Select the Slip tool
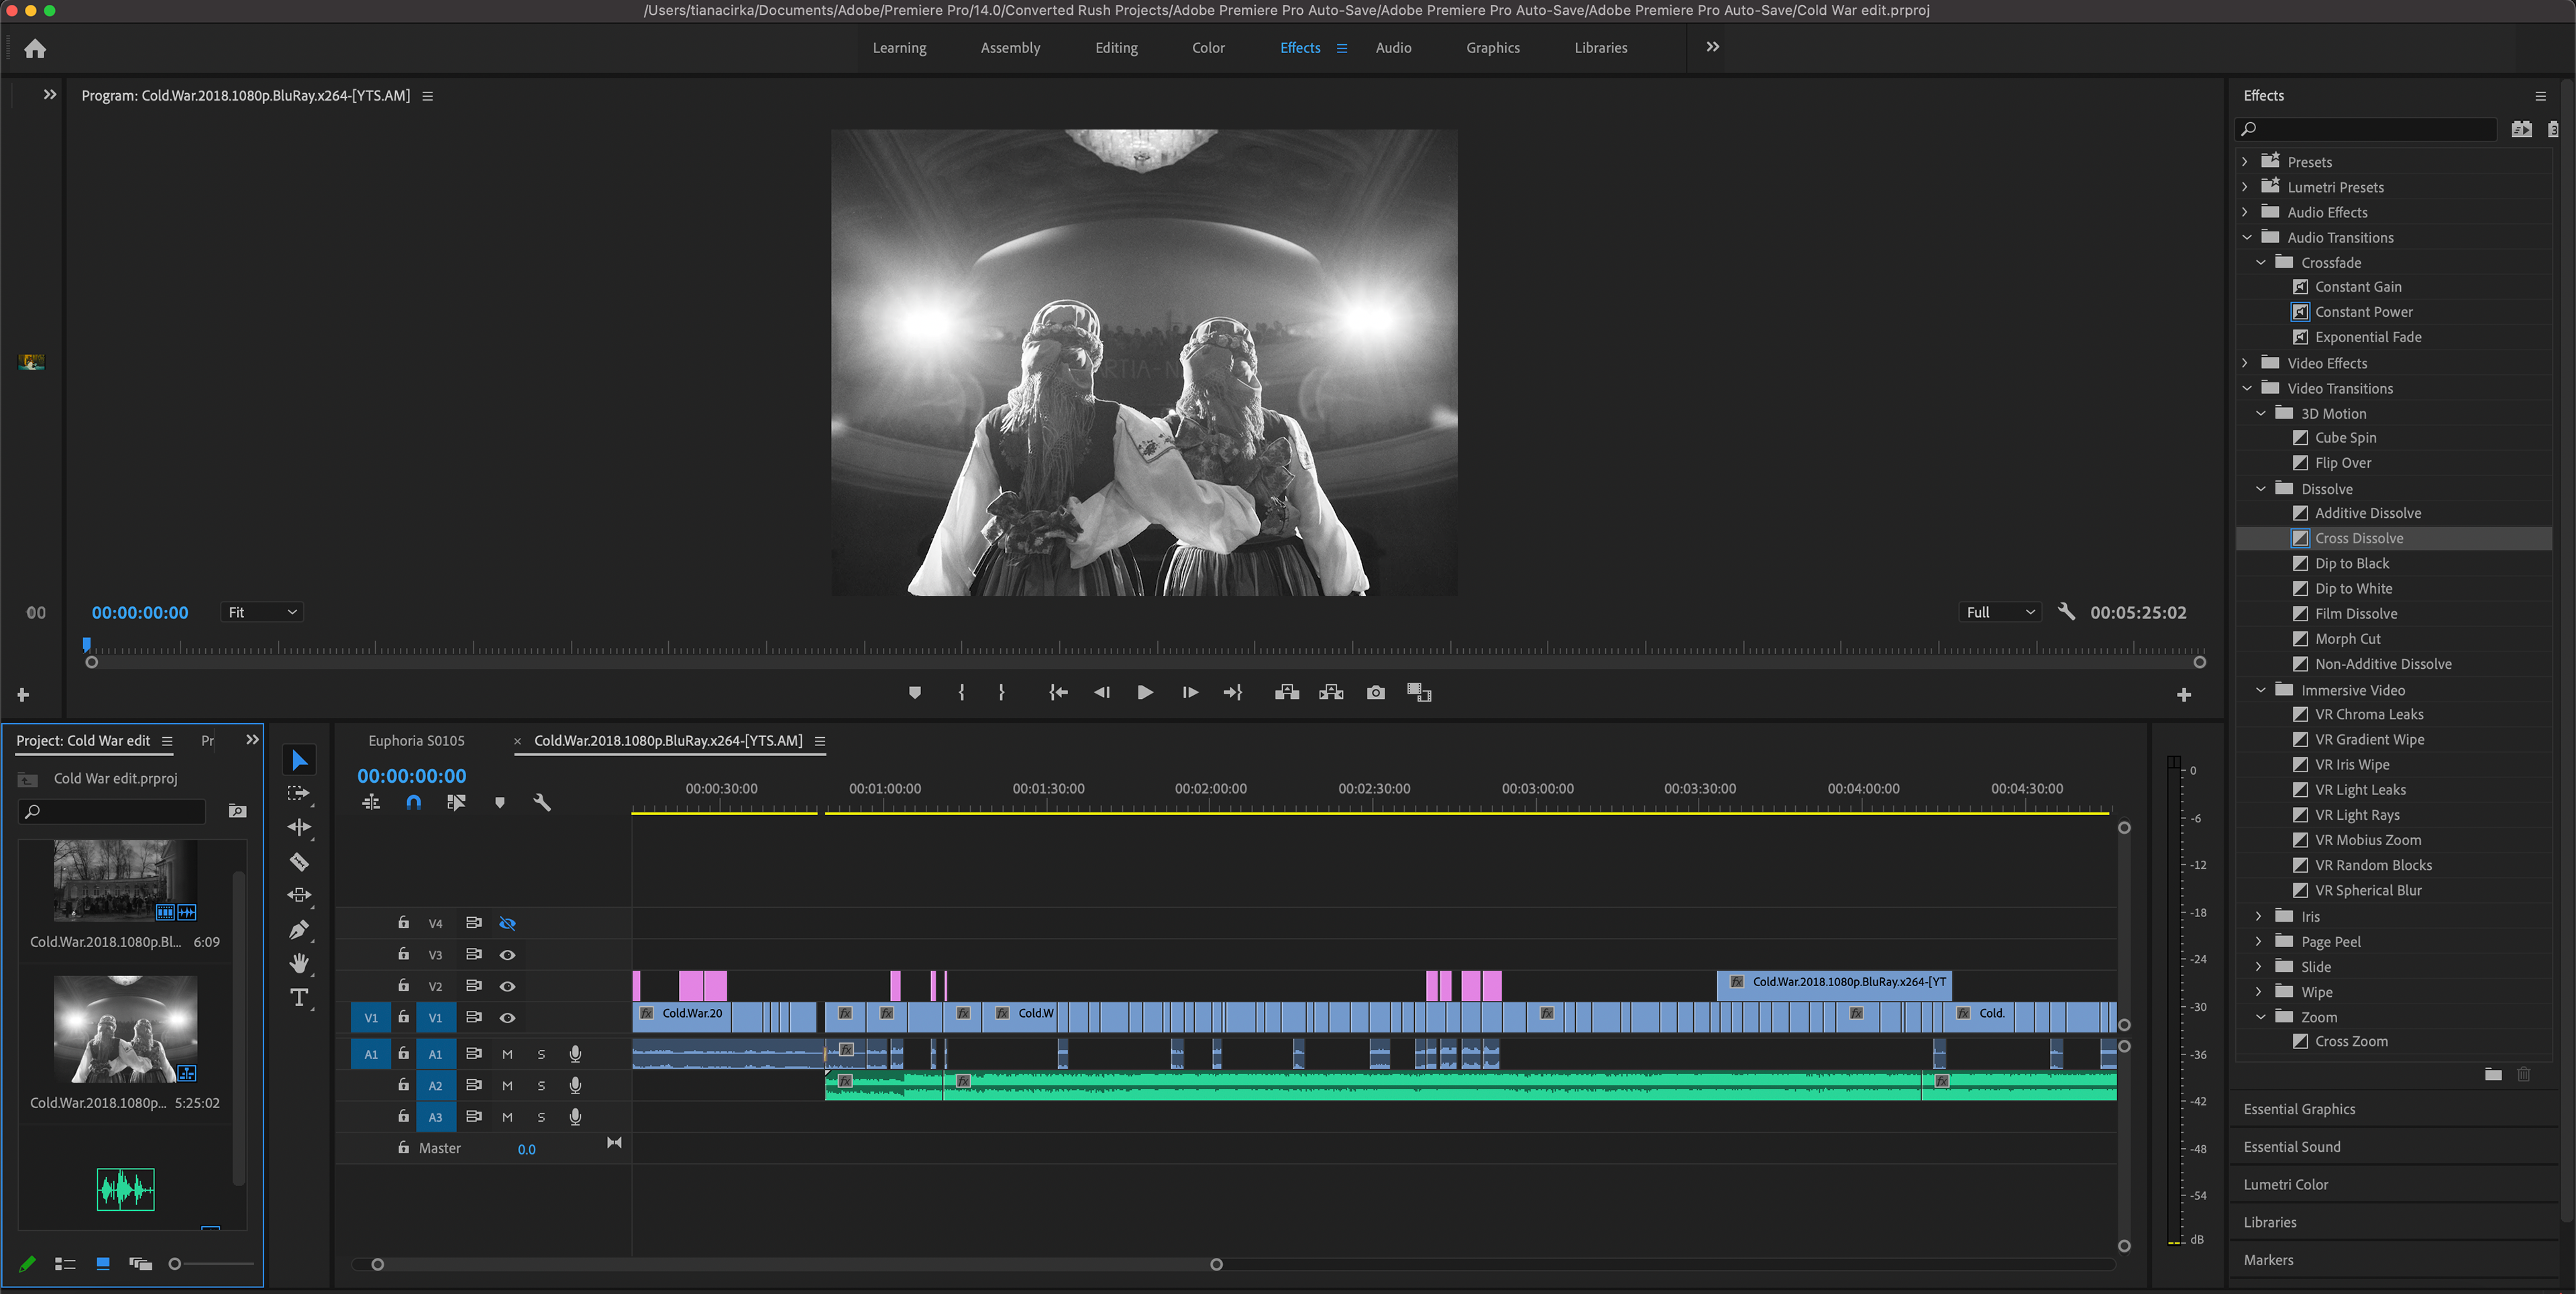 pyautogui.click(x=299, y=895)
